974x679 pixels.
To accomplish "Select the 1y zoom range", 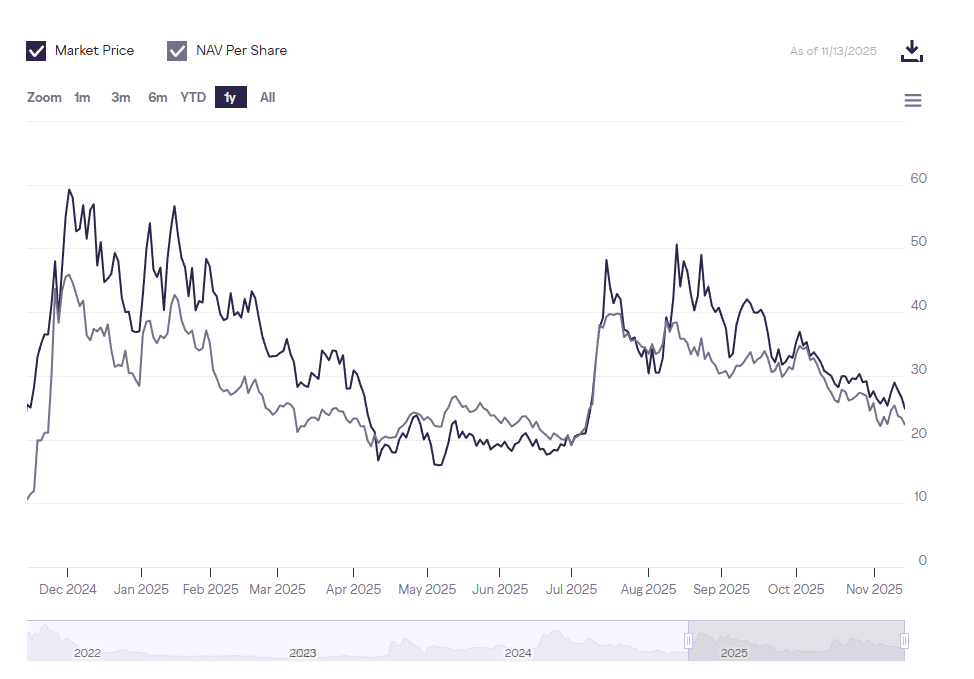I will (229, 97).
